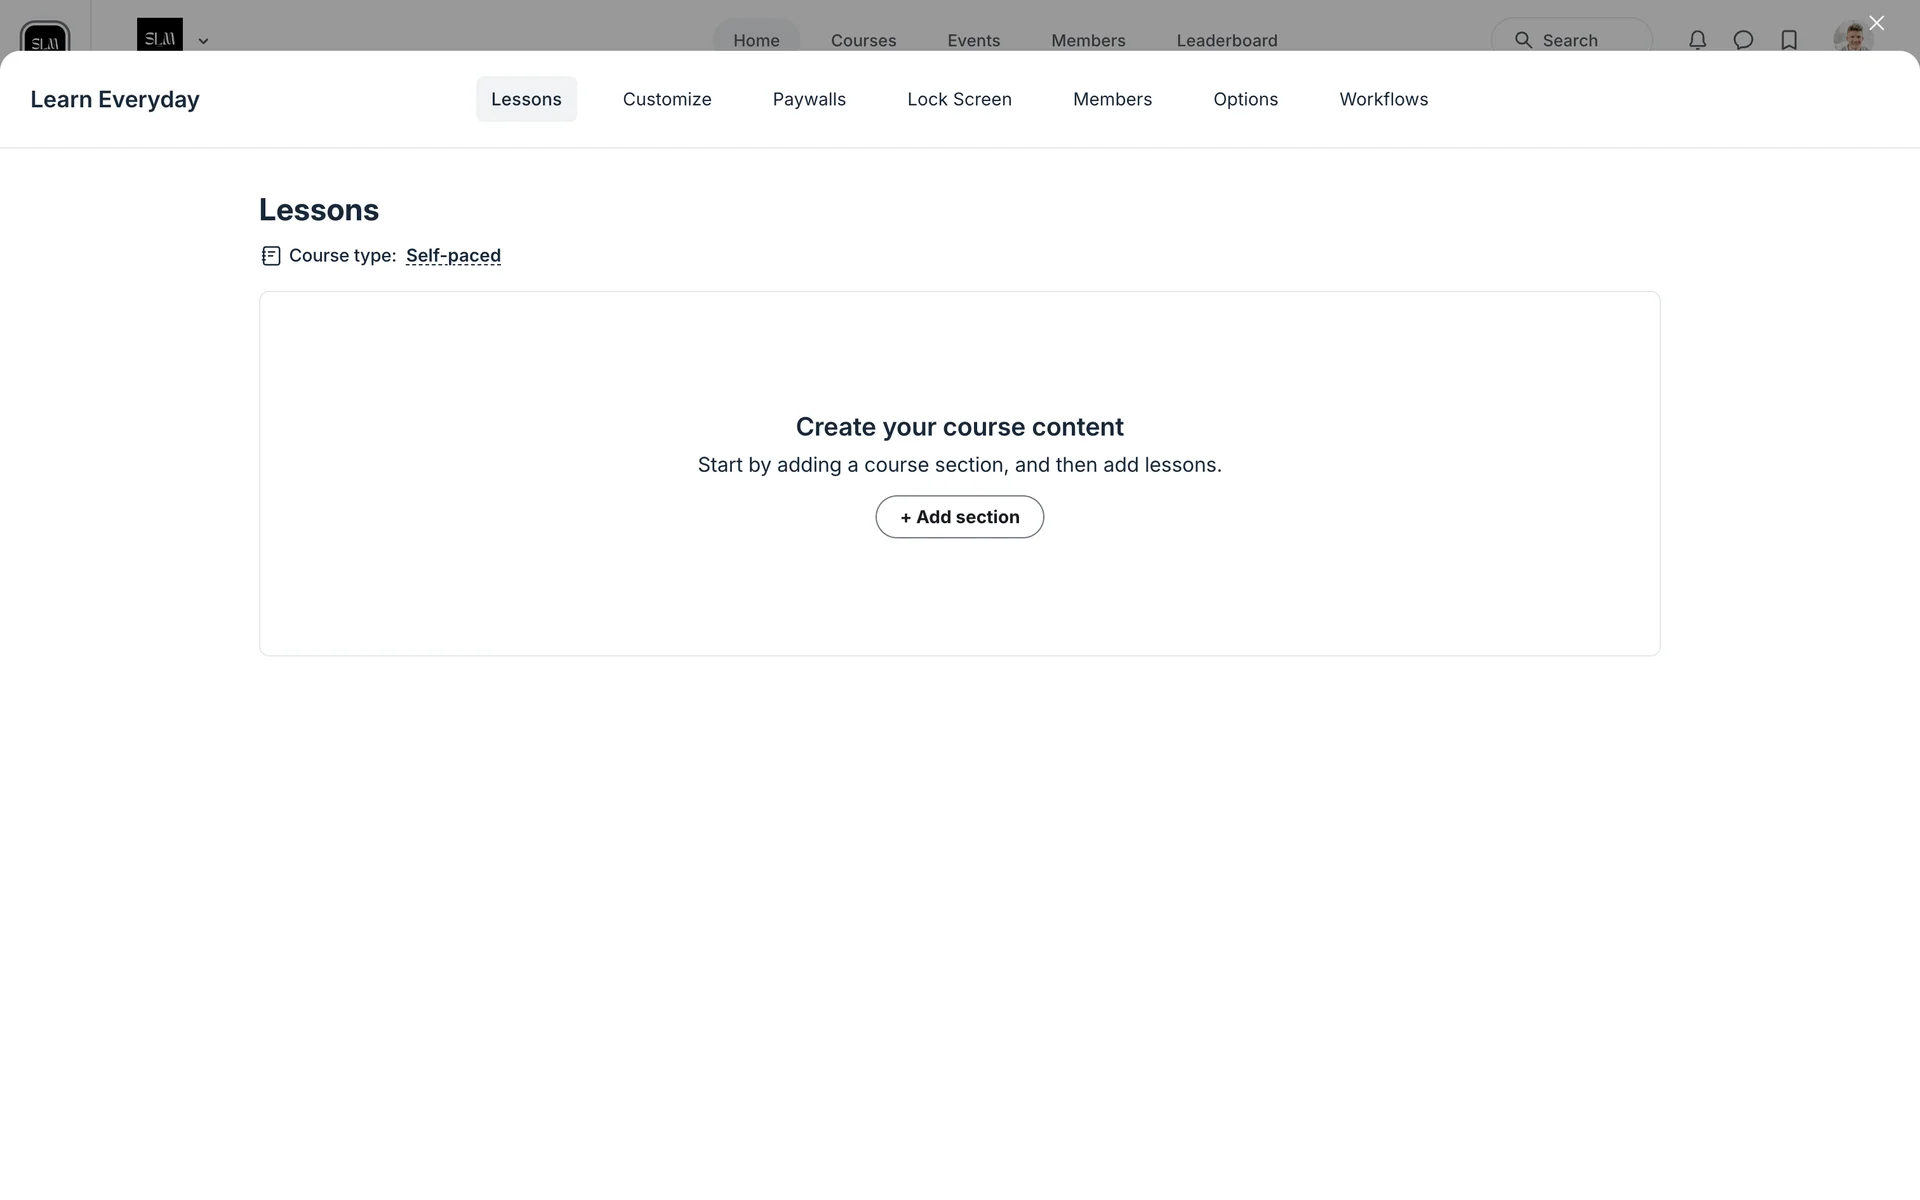This screenshot has width=1920, height=1200.
Task: Change the Self-paced course type
Action: 453,256
